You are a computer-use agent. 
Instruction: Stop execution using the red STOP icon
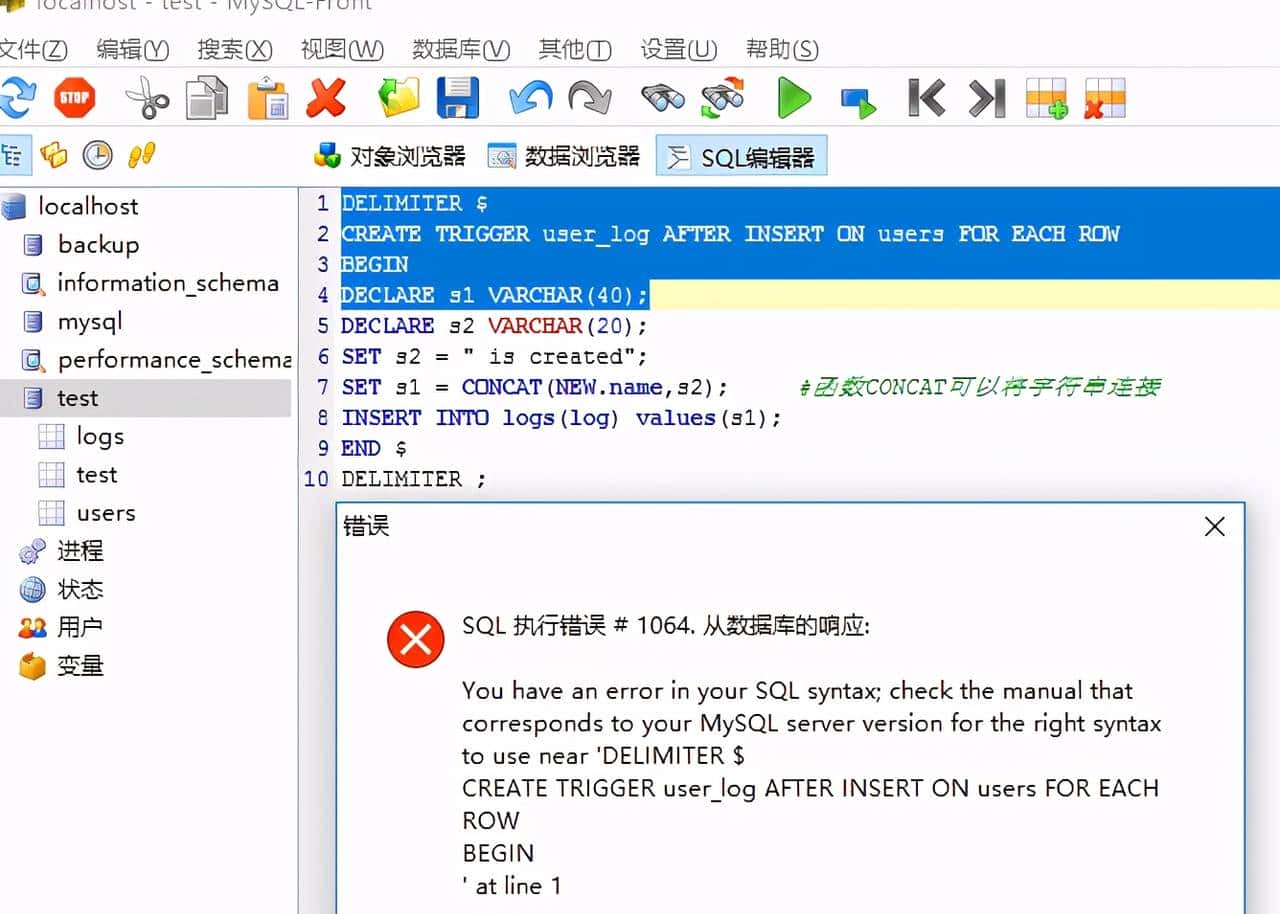(x=74, y=97)
